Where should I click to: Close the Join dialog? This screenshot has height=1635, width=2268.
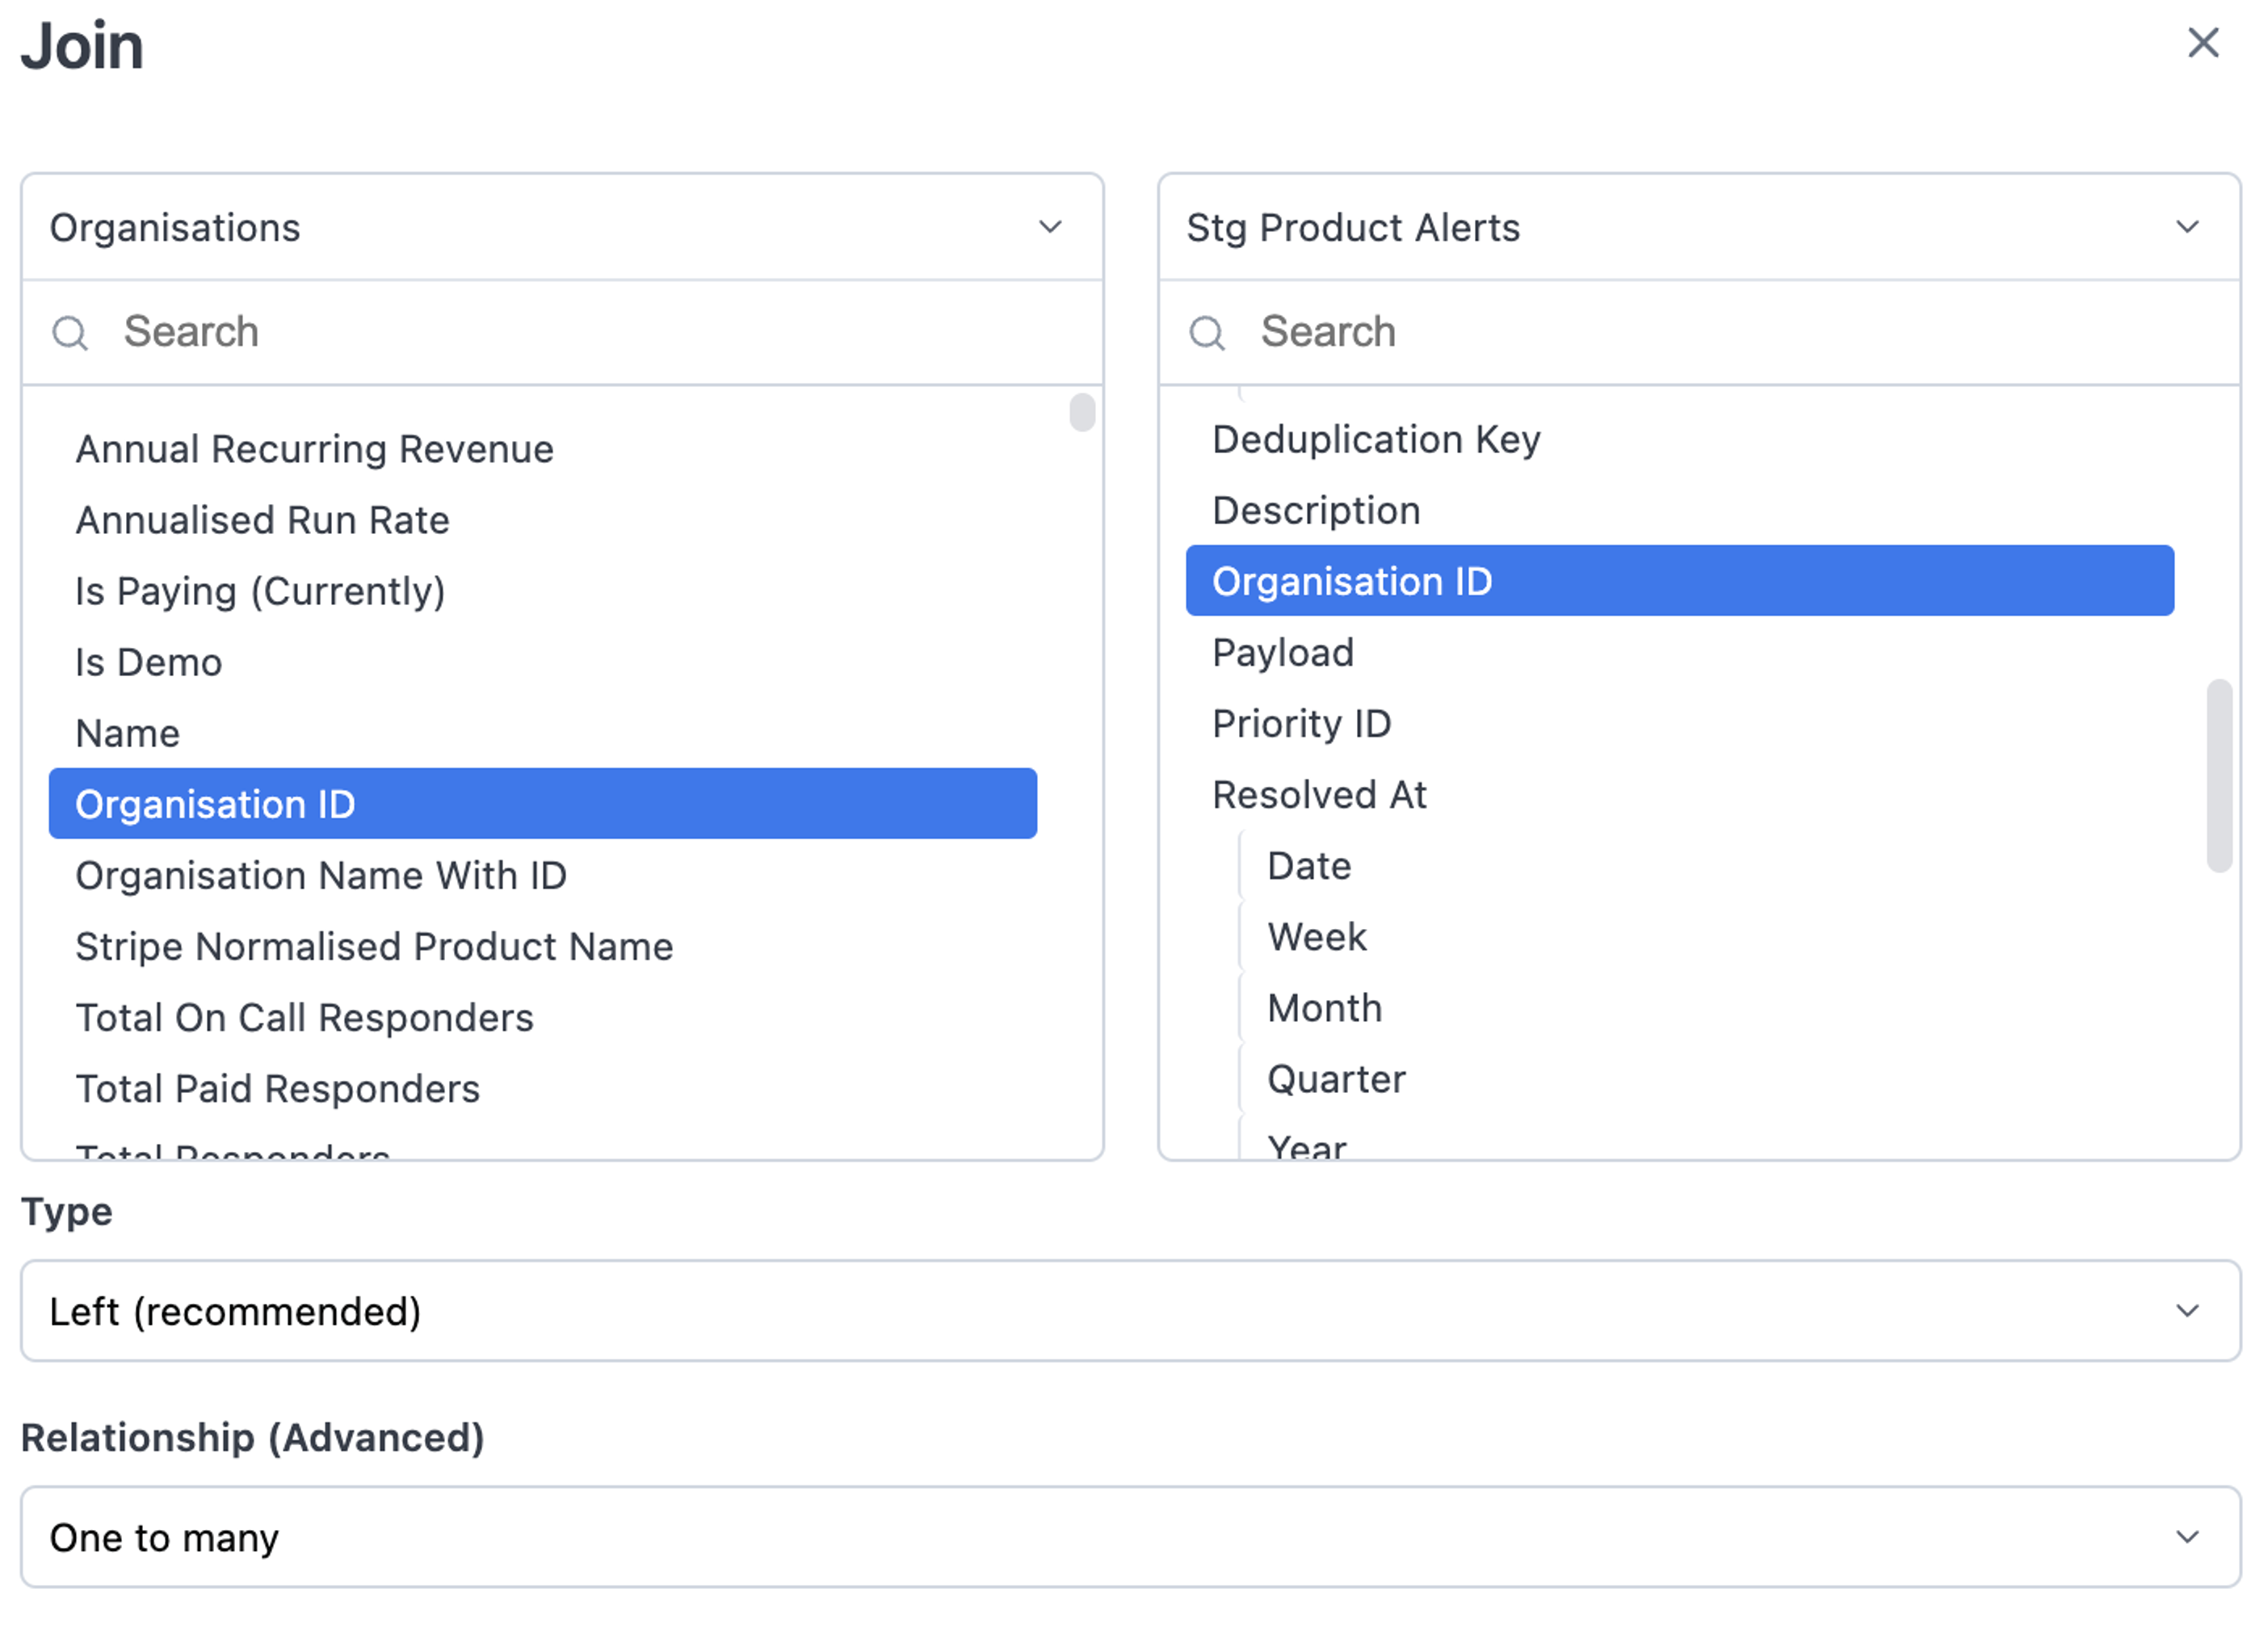pos(2202,43)
